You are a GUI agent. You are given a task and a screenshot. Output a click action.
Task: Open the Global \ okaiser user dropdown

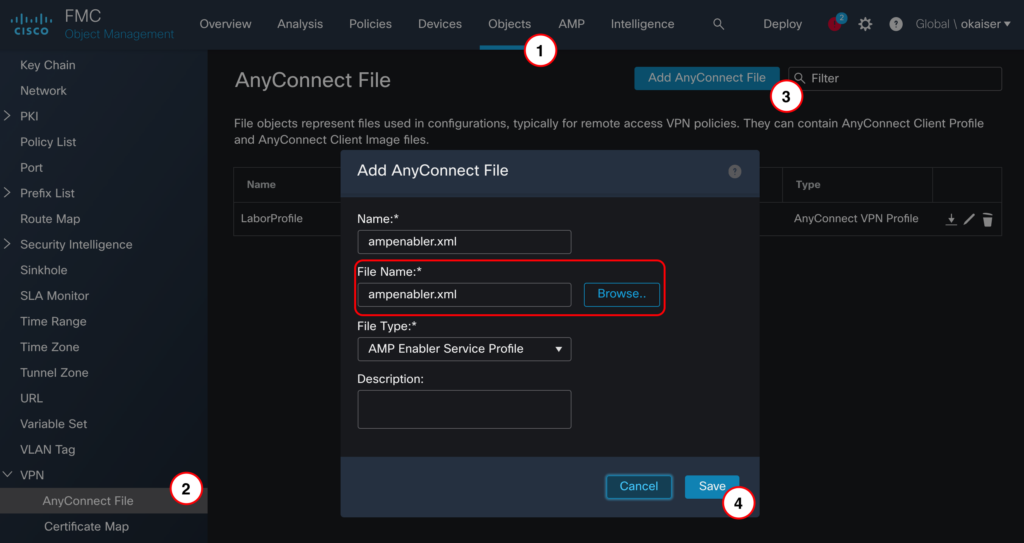click(x=963, y=24)
